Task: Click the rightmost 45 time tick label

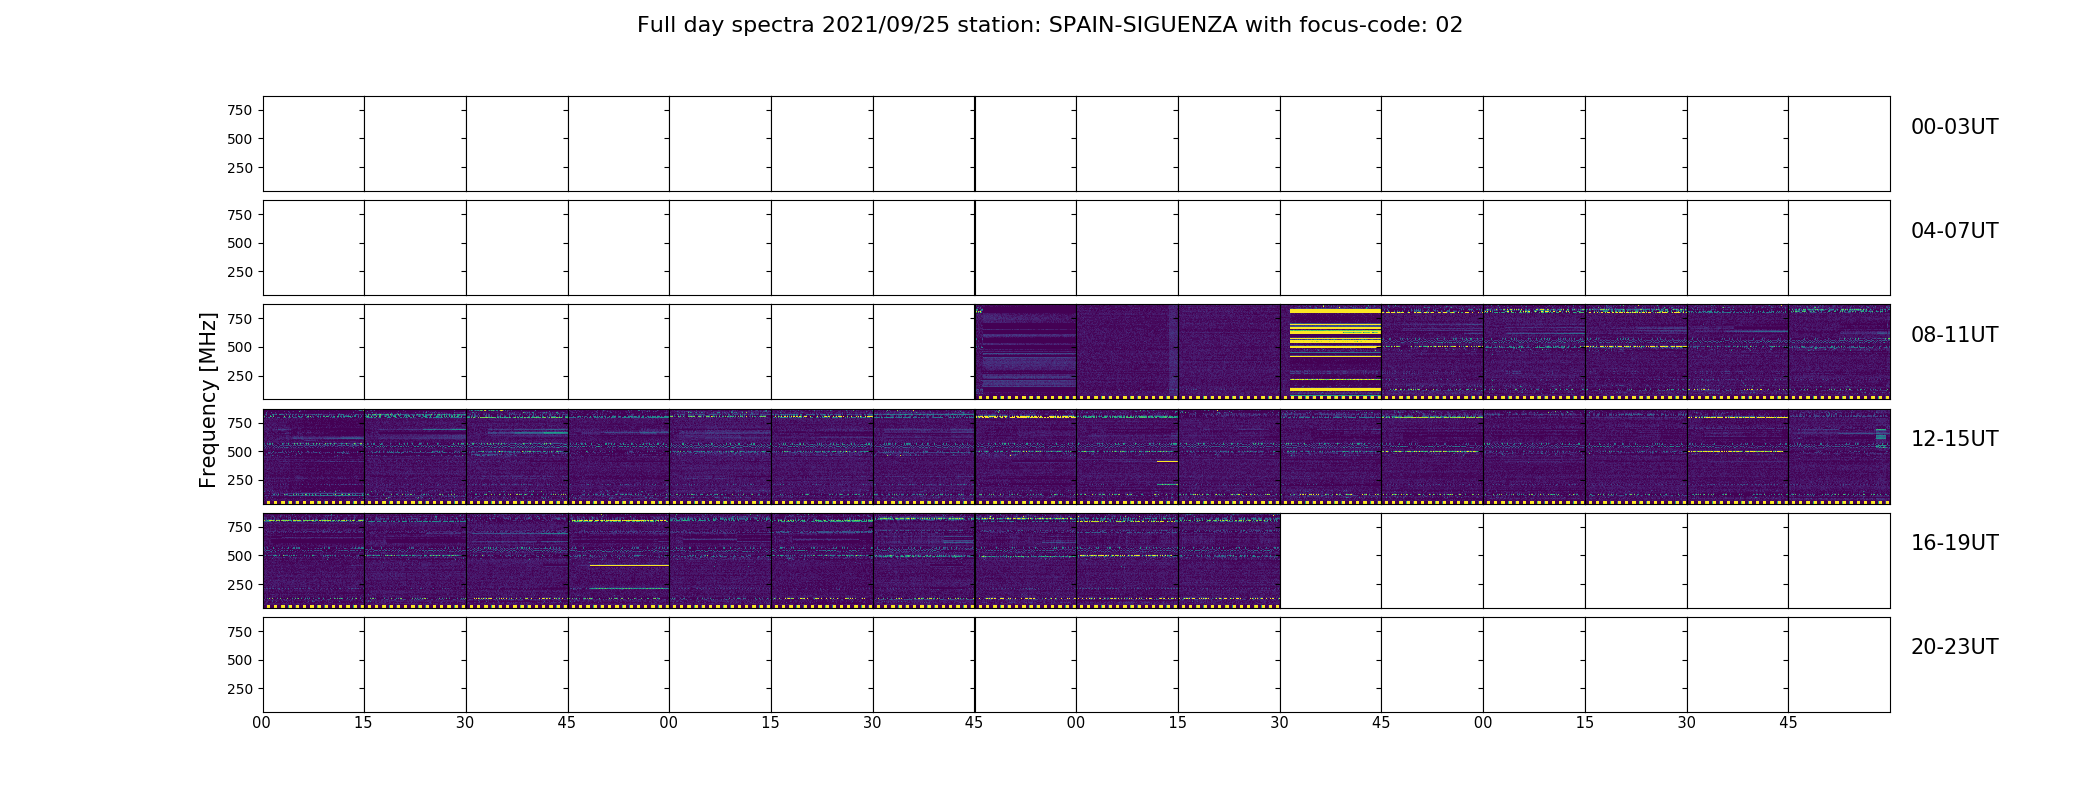Action: (x=1788, y=723)
